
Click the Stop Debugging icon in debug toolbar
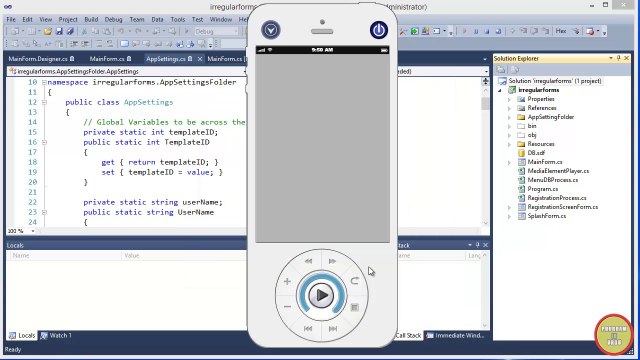(487, 31)
